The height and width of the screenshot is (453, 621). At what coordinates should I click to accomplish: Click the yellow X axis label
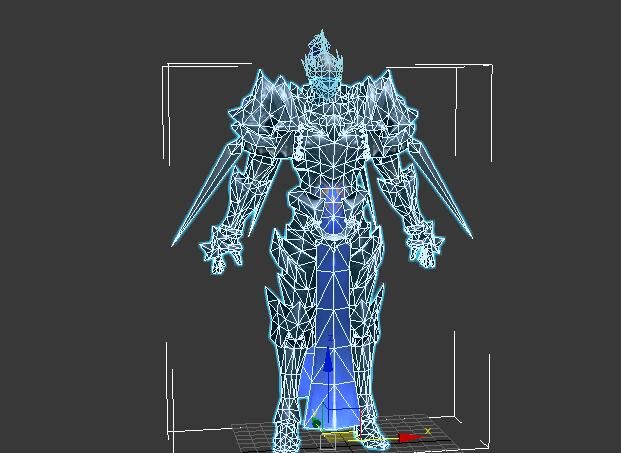pos(428,431)
